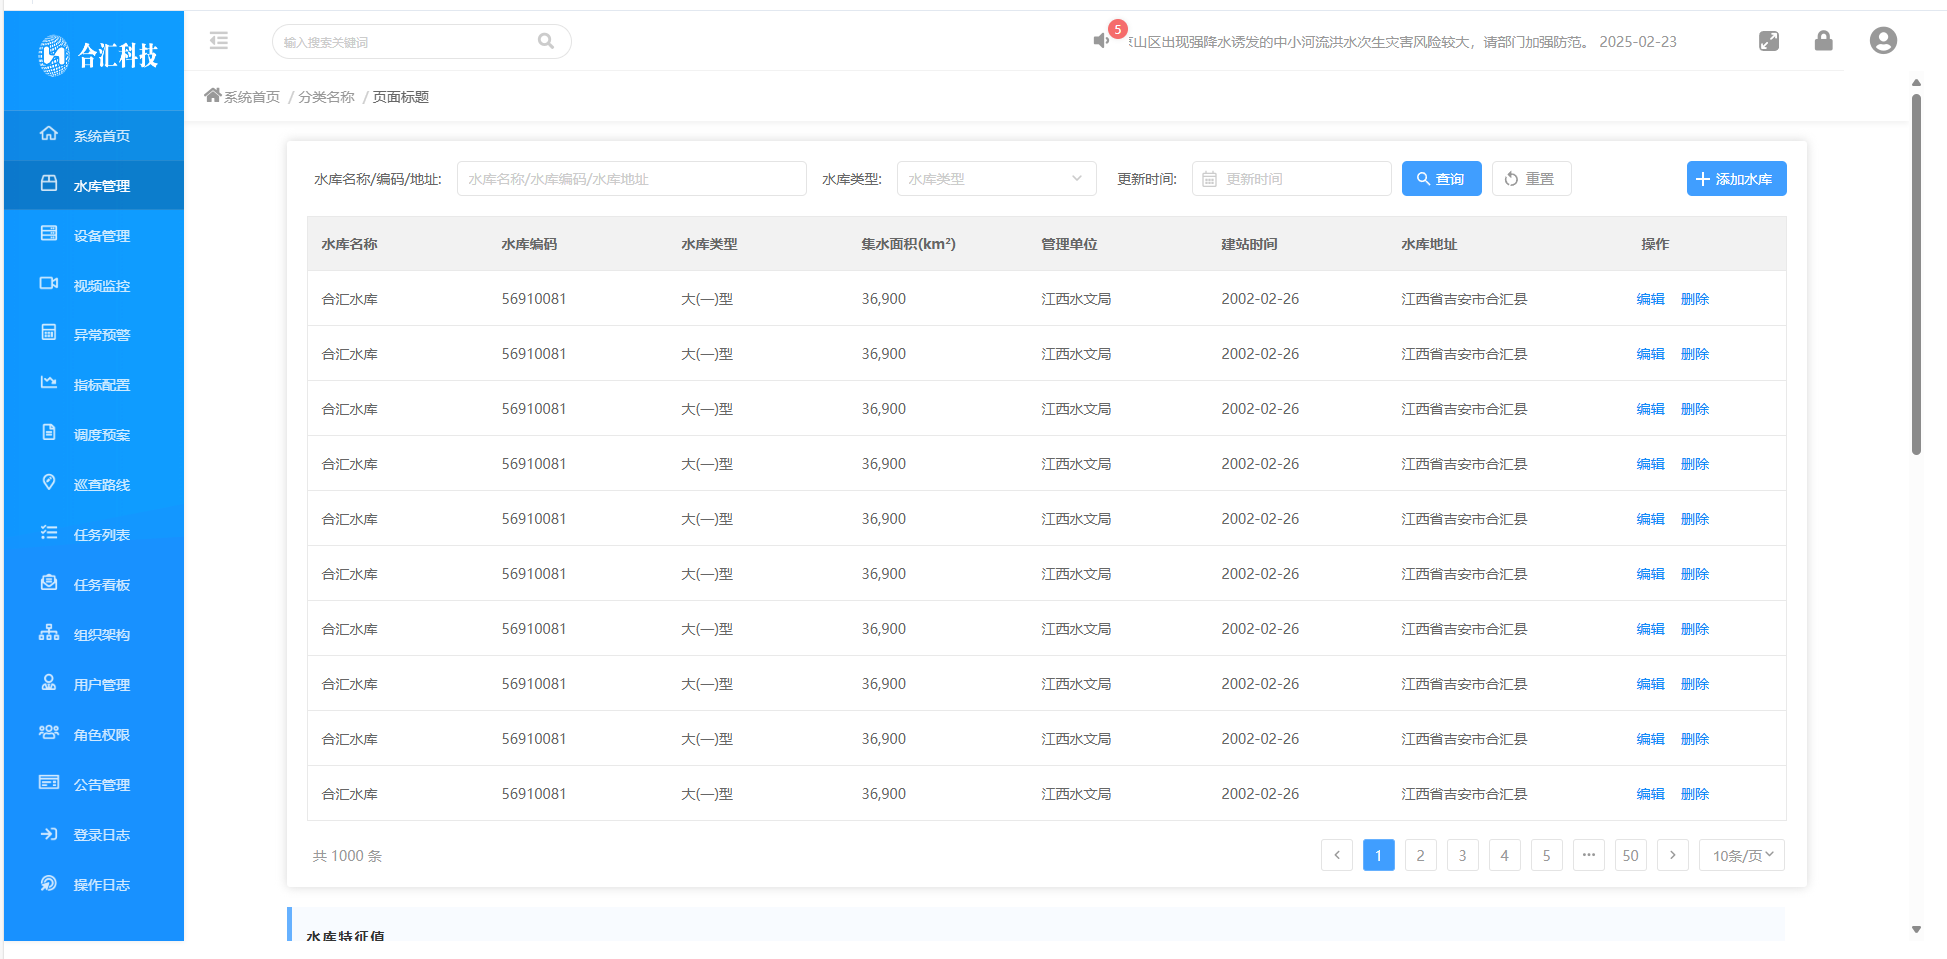Collapse the sidebar menu icon
Viewport: 1947px width, 959px height.
[x=219, y=41]
